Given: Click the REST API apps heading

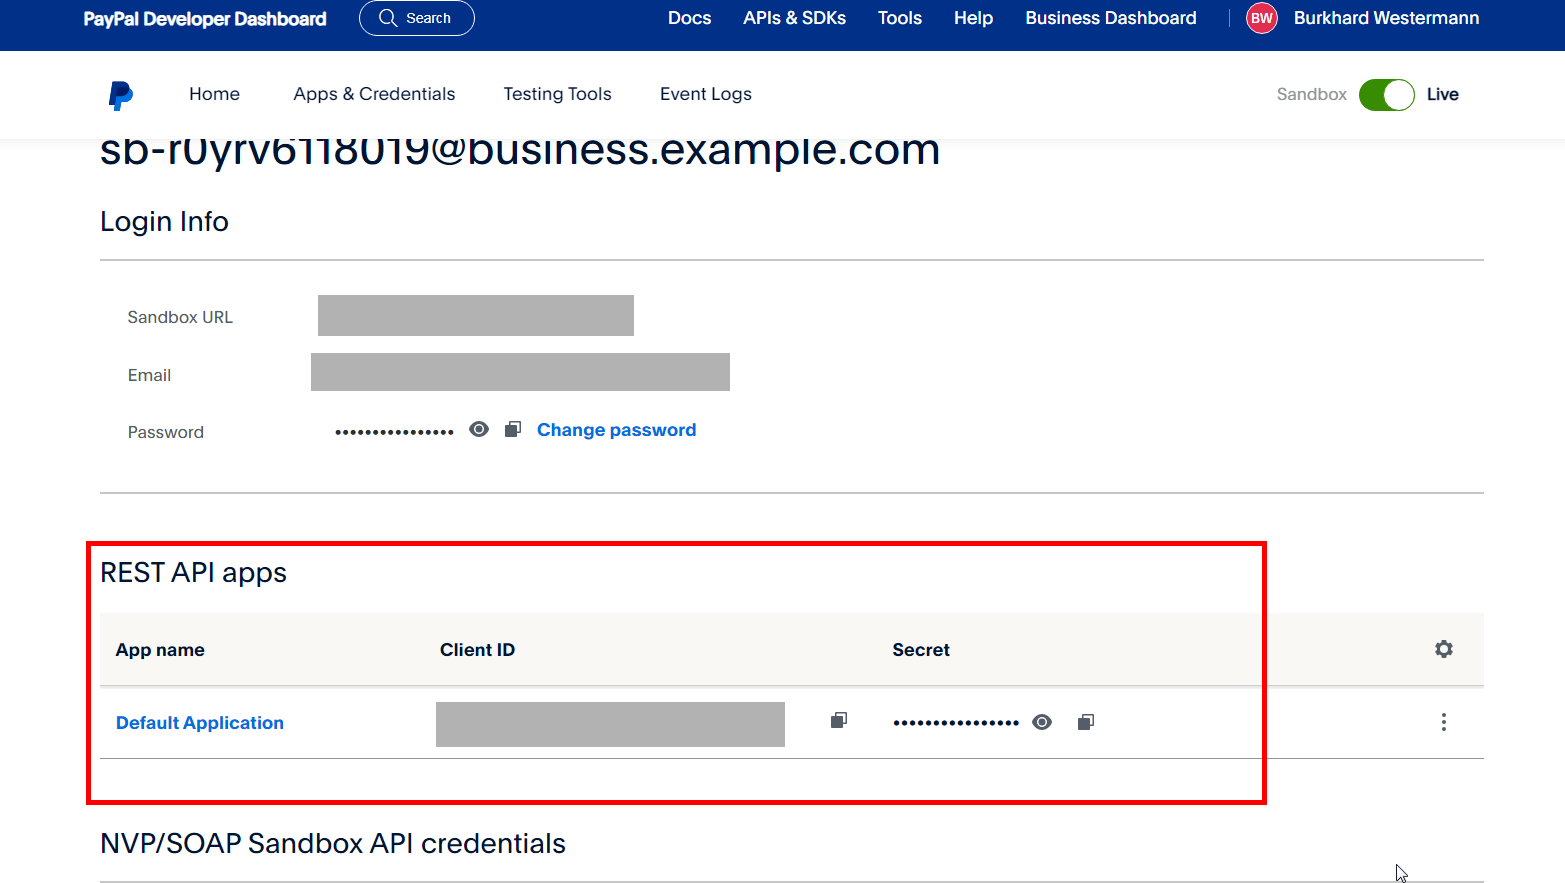Looking at the screenshot, I should click(193, 572).
